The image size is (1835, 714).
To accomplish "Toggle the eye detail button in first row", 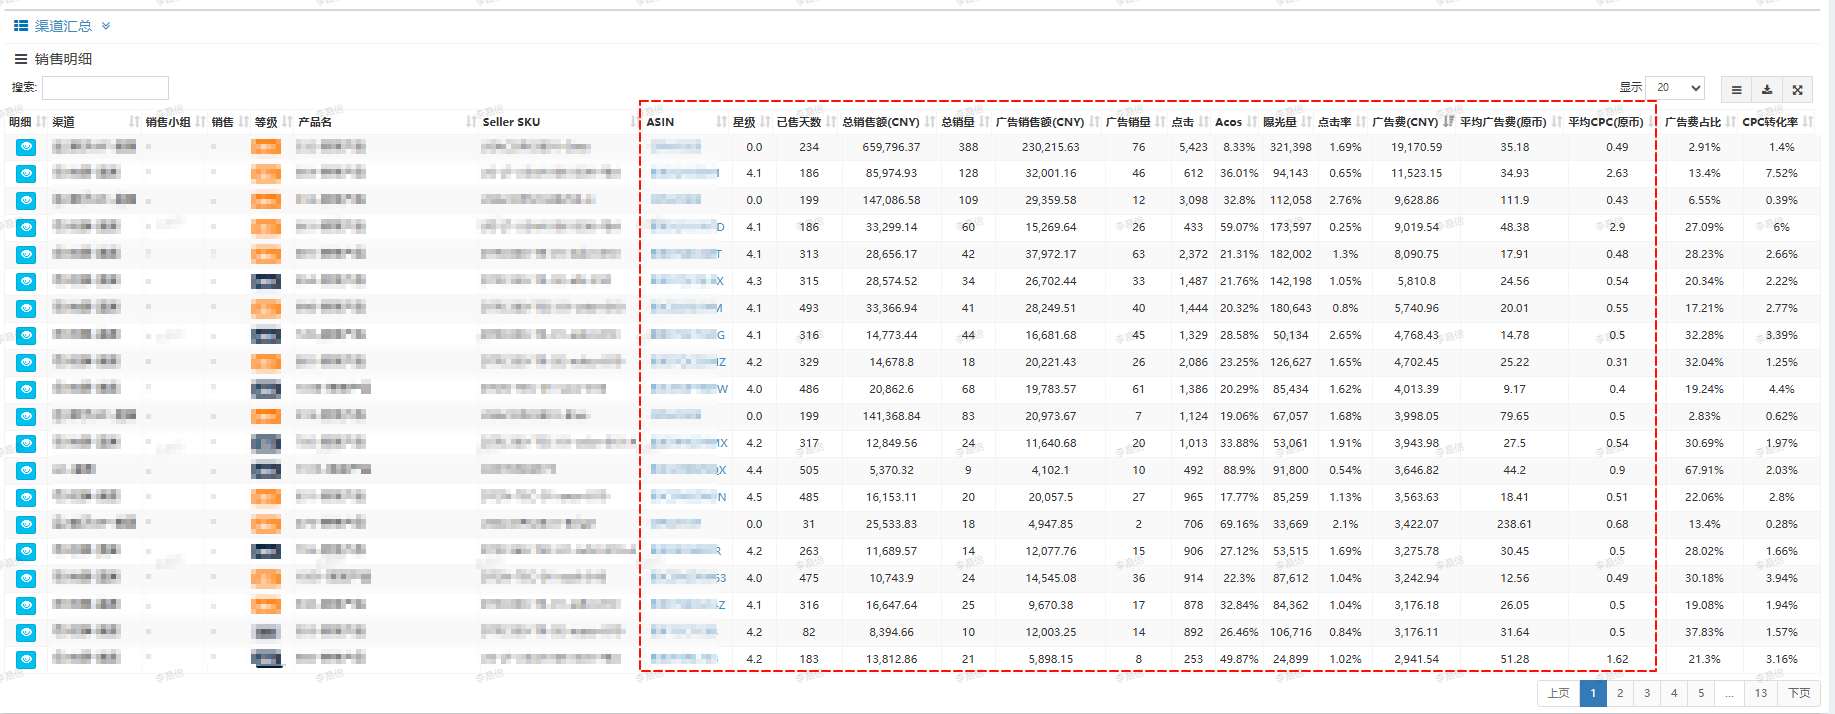I will click(x=26, y=147).
